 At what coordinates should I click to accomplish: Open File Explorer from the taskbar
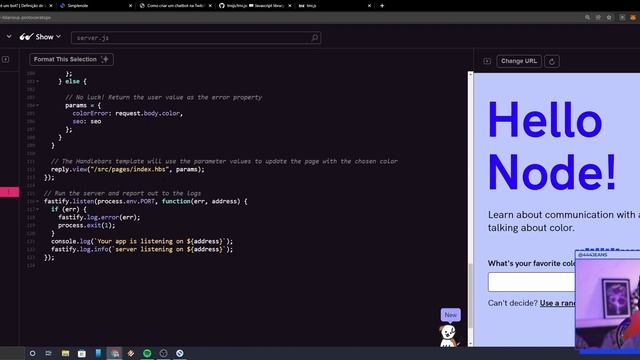[x=65, y=353]
